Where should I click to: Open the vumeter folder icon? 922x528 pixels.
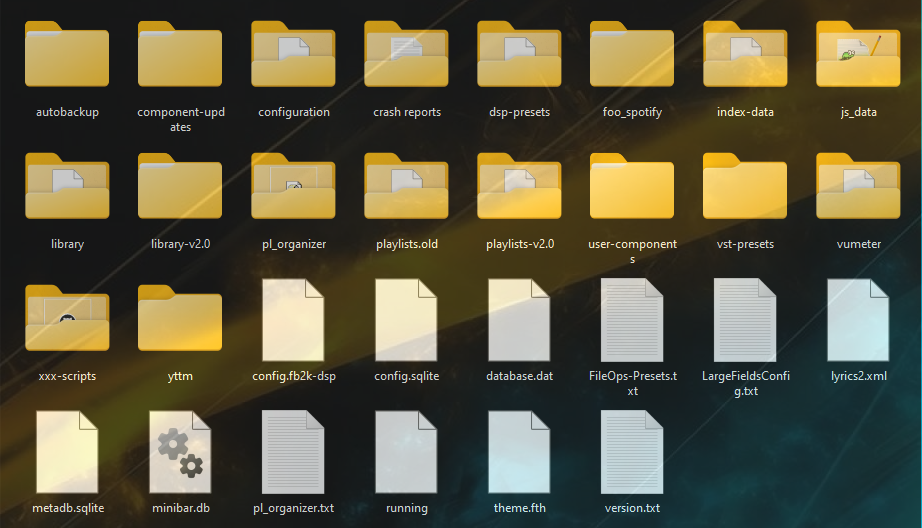[858, 186]
